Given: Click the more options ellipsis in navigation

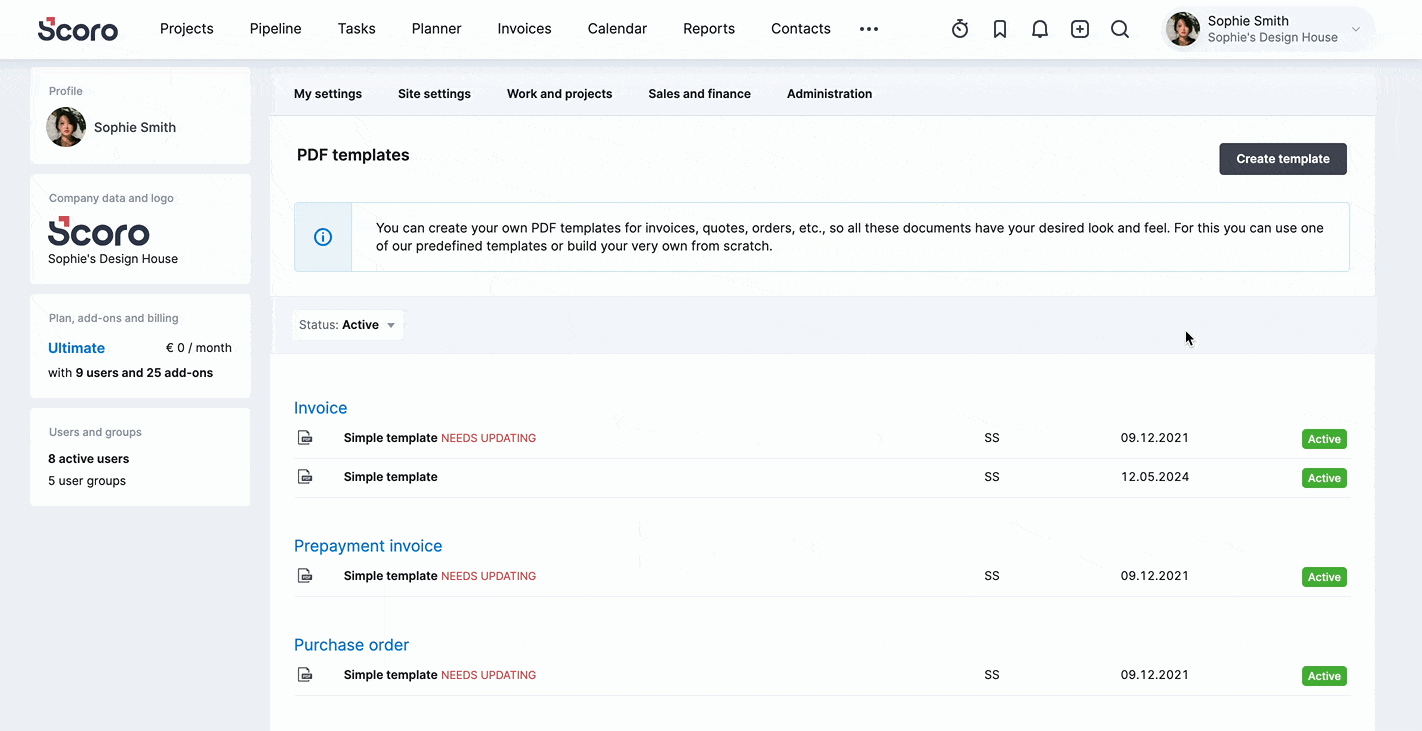Looking at the screenshot, I should 869,29.
